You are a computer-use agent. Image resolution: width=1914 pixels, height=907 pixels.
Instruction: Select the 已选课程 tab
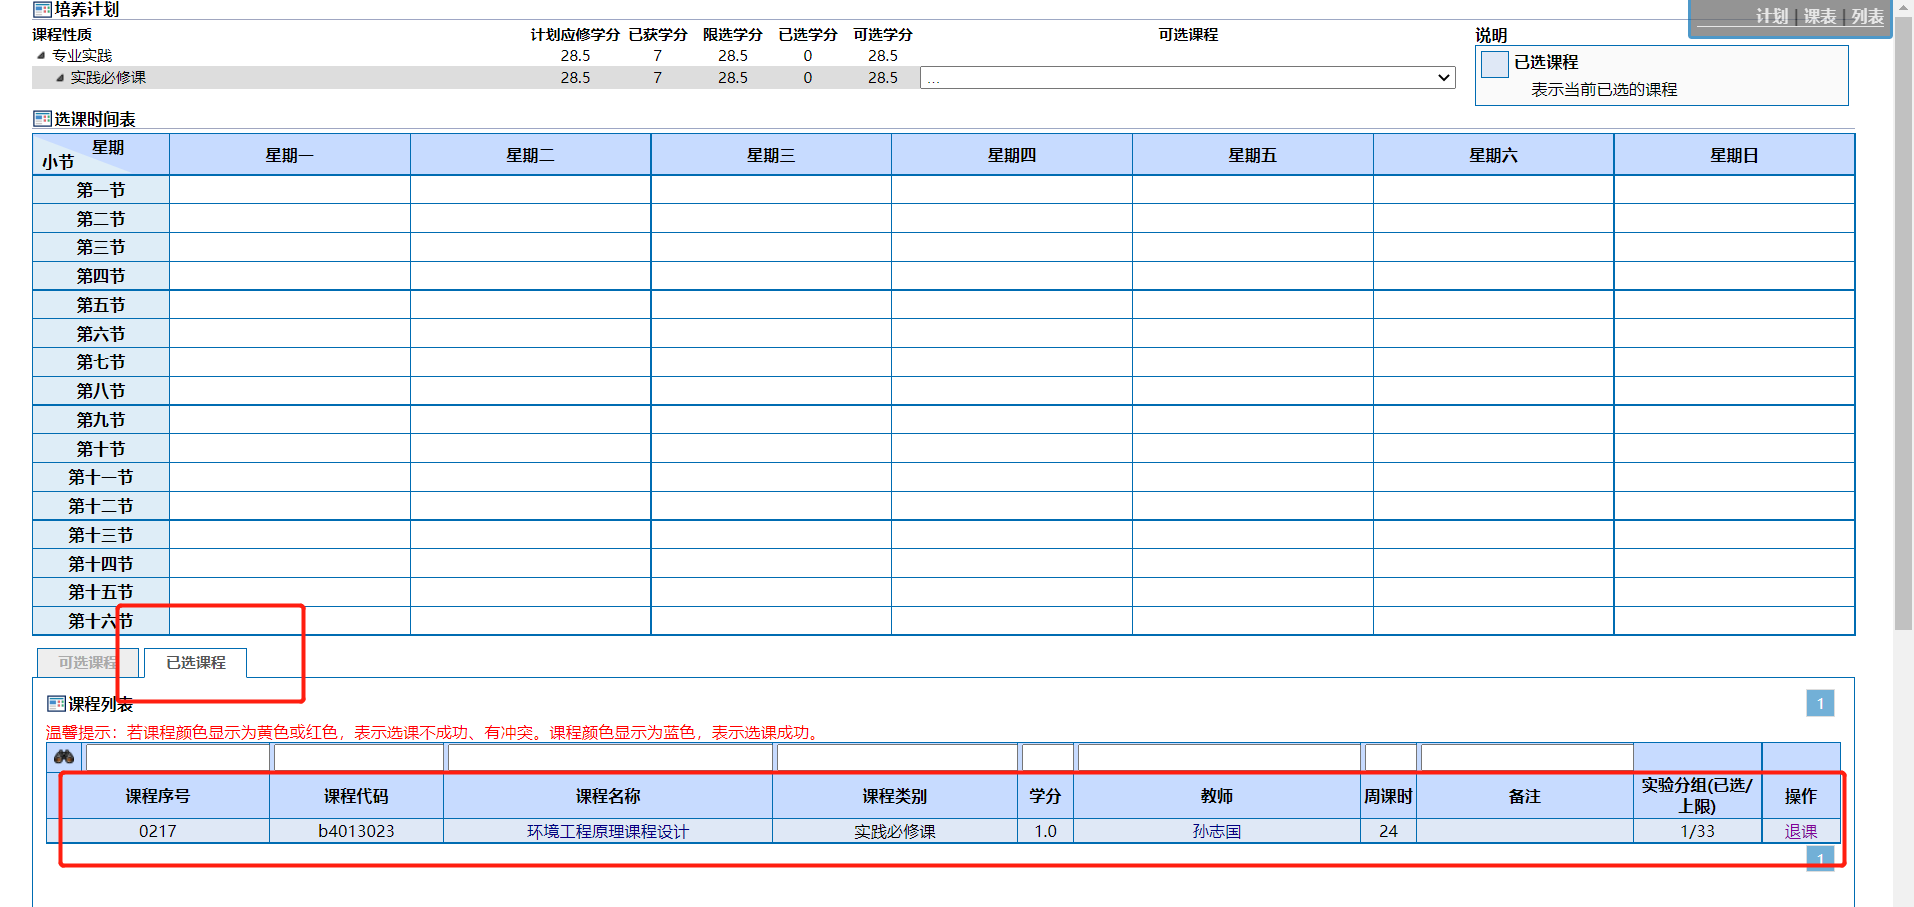tap(196, 663)
